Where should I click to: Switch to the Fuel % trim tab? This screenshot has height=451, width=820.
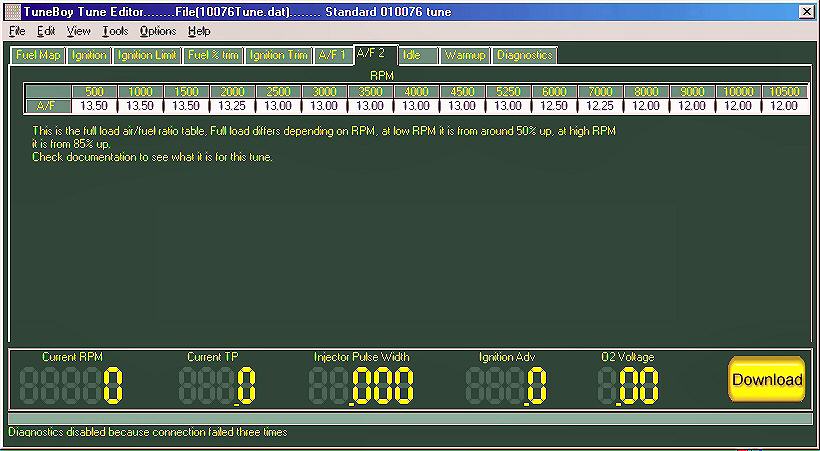(x=213, y=55)
